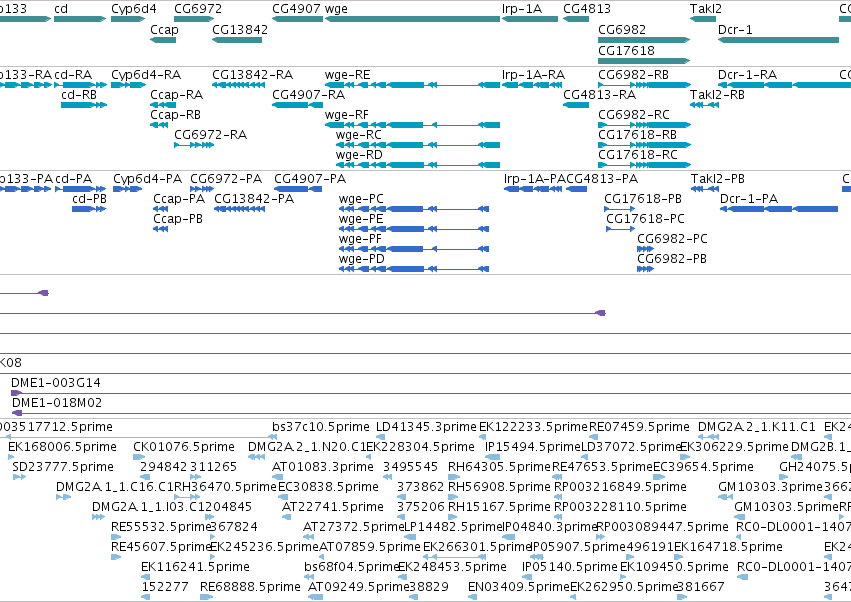This screenshot has width=851, height=602.
Task: Click the CG4813 gene label
Action: click(587, 9)
